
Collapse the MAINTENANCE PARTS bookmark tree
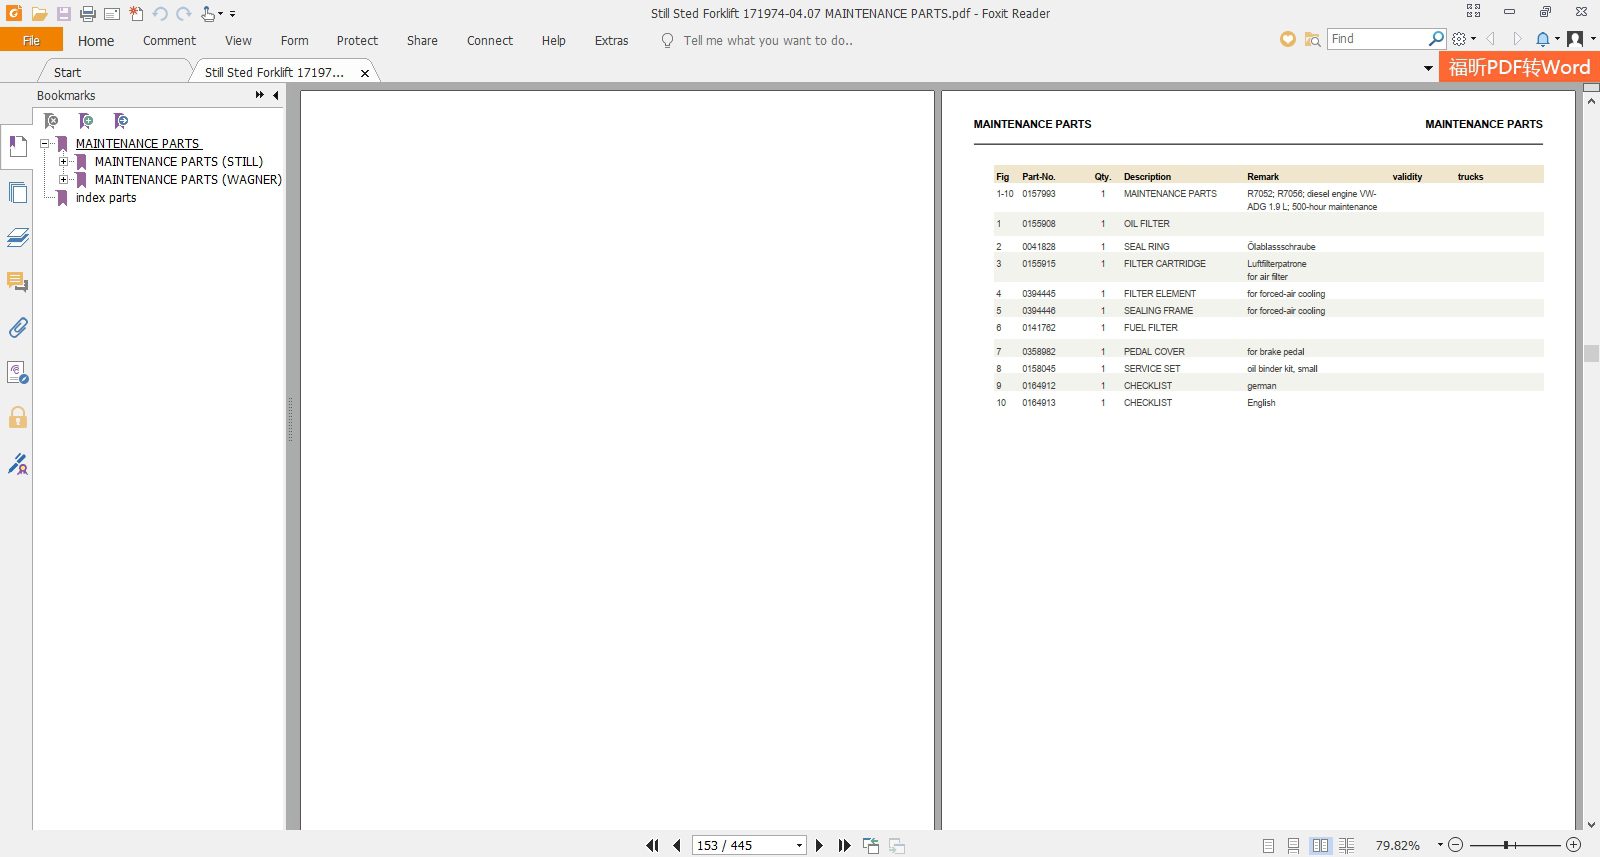(44, 144)
